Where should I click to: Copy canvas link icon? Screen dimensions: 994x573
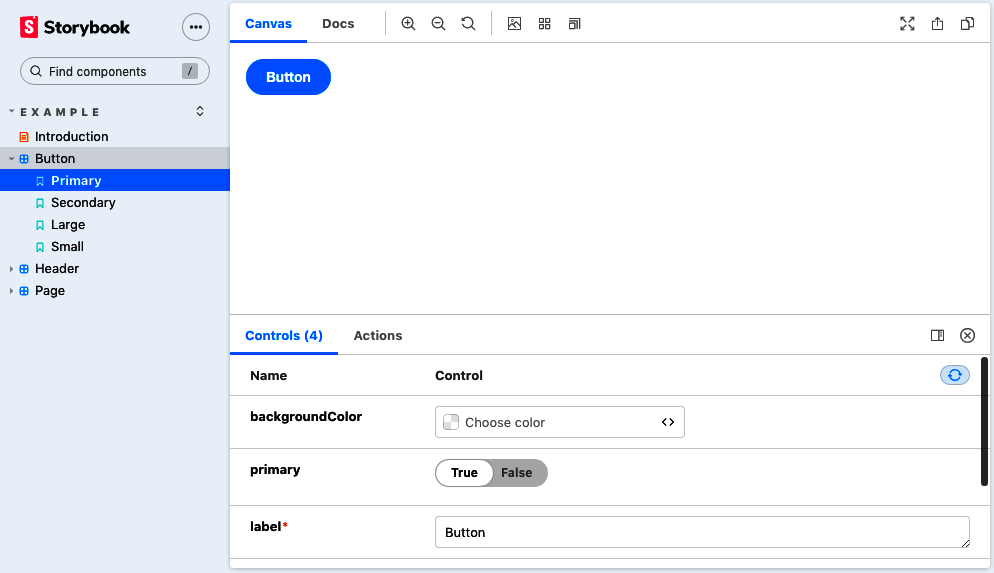tap(967, 24)
